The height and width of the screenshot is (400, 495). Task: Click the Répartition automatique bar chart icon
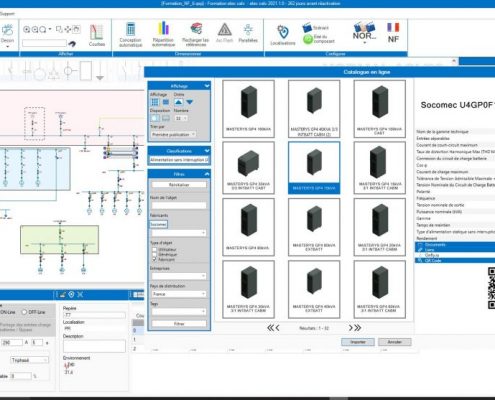pos(163,34)
